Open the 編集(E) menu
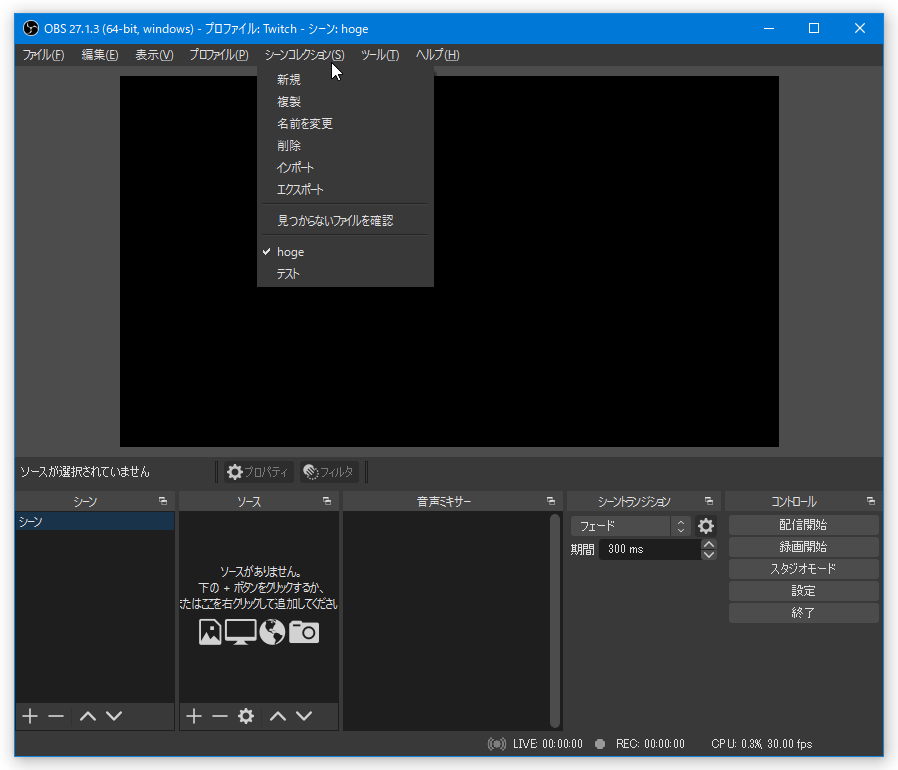The image size is (898, 770). pos(100,55)
